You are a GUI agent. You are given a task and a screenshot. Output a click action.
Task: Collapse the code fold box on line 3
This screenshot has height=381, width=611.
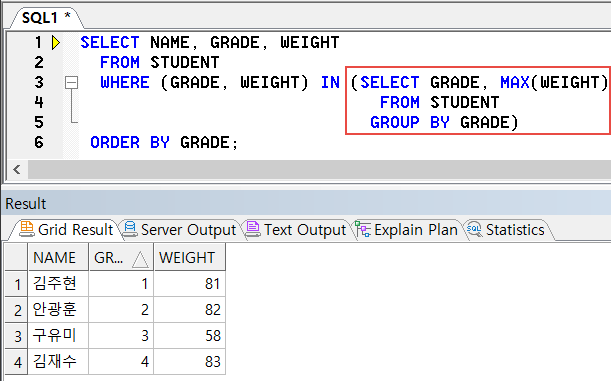coord(71,83)
